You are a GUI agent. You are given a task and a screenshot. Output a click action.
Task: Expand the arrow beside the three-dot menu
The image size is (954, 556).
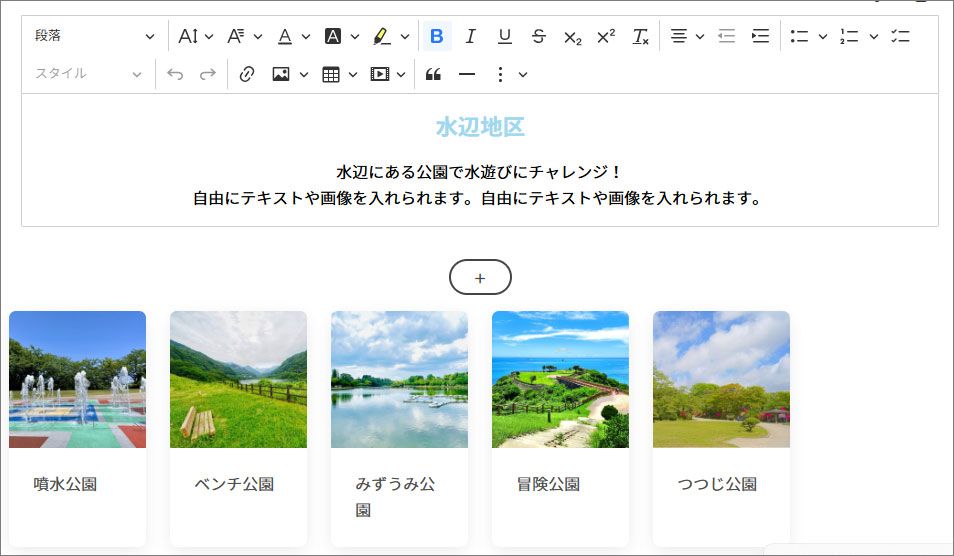[x=523, y=75]
